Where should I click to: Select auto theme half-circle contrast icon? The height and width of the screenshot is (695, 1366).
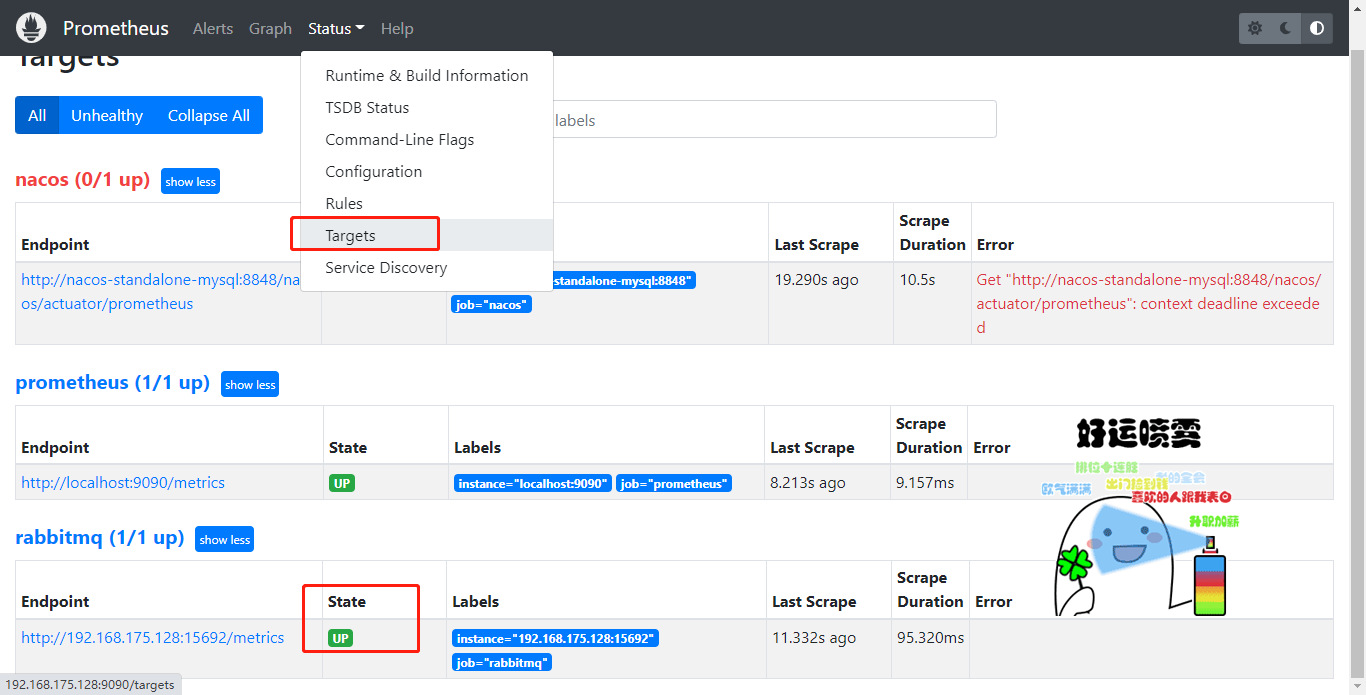pos(1317,28)
